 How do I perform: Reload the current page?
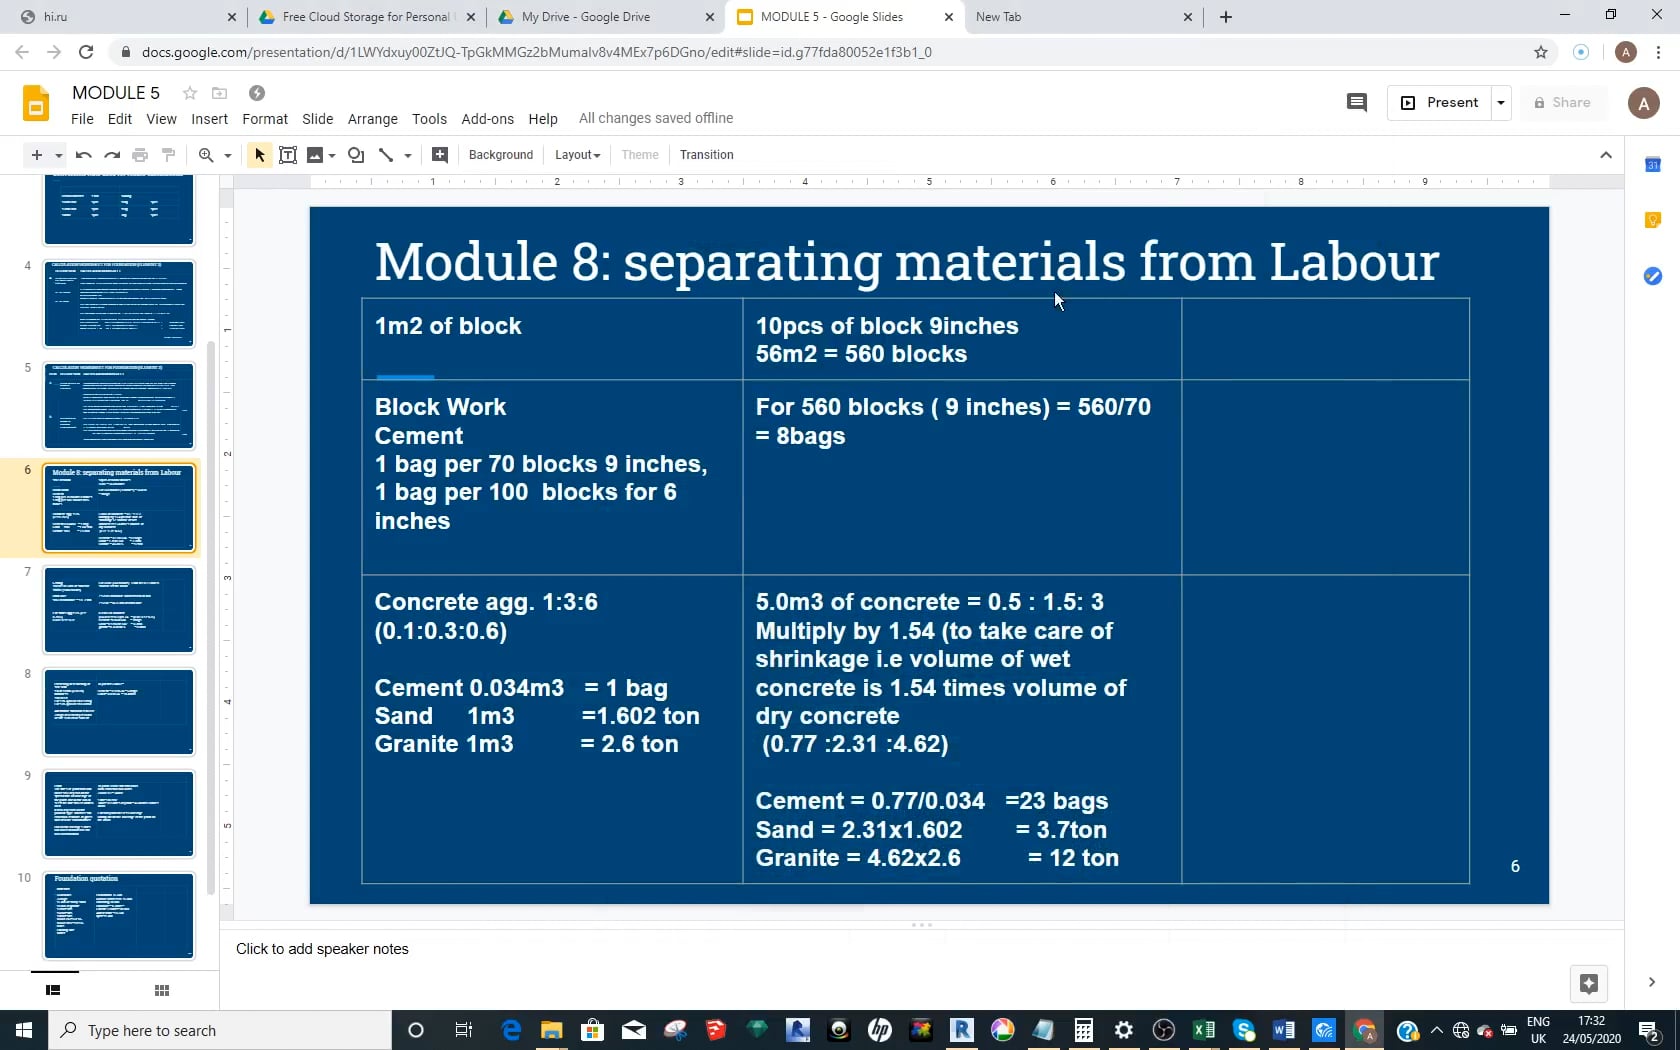click(86, 52)
